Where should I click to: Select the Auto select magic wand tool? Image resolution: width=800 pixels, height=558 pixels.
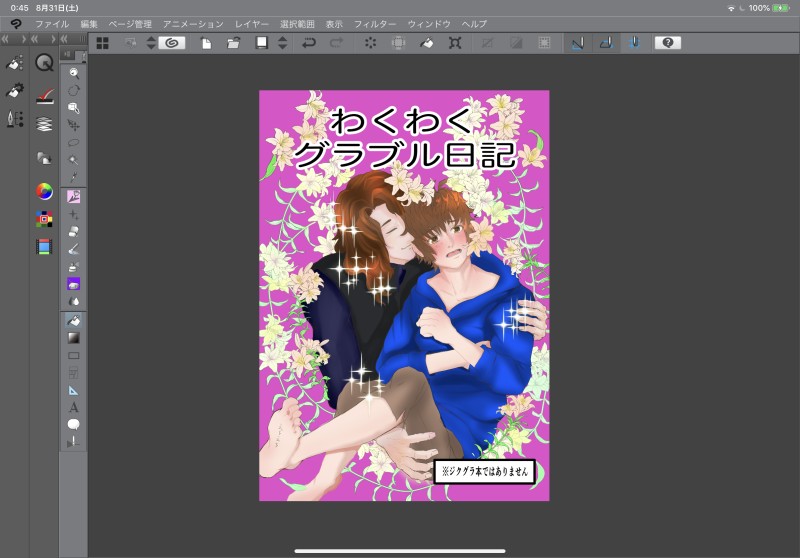(x=74, y=160)
